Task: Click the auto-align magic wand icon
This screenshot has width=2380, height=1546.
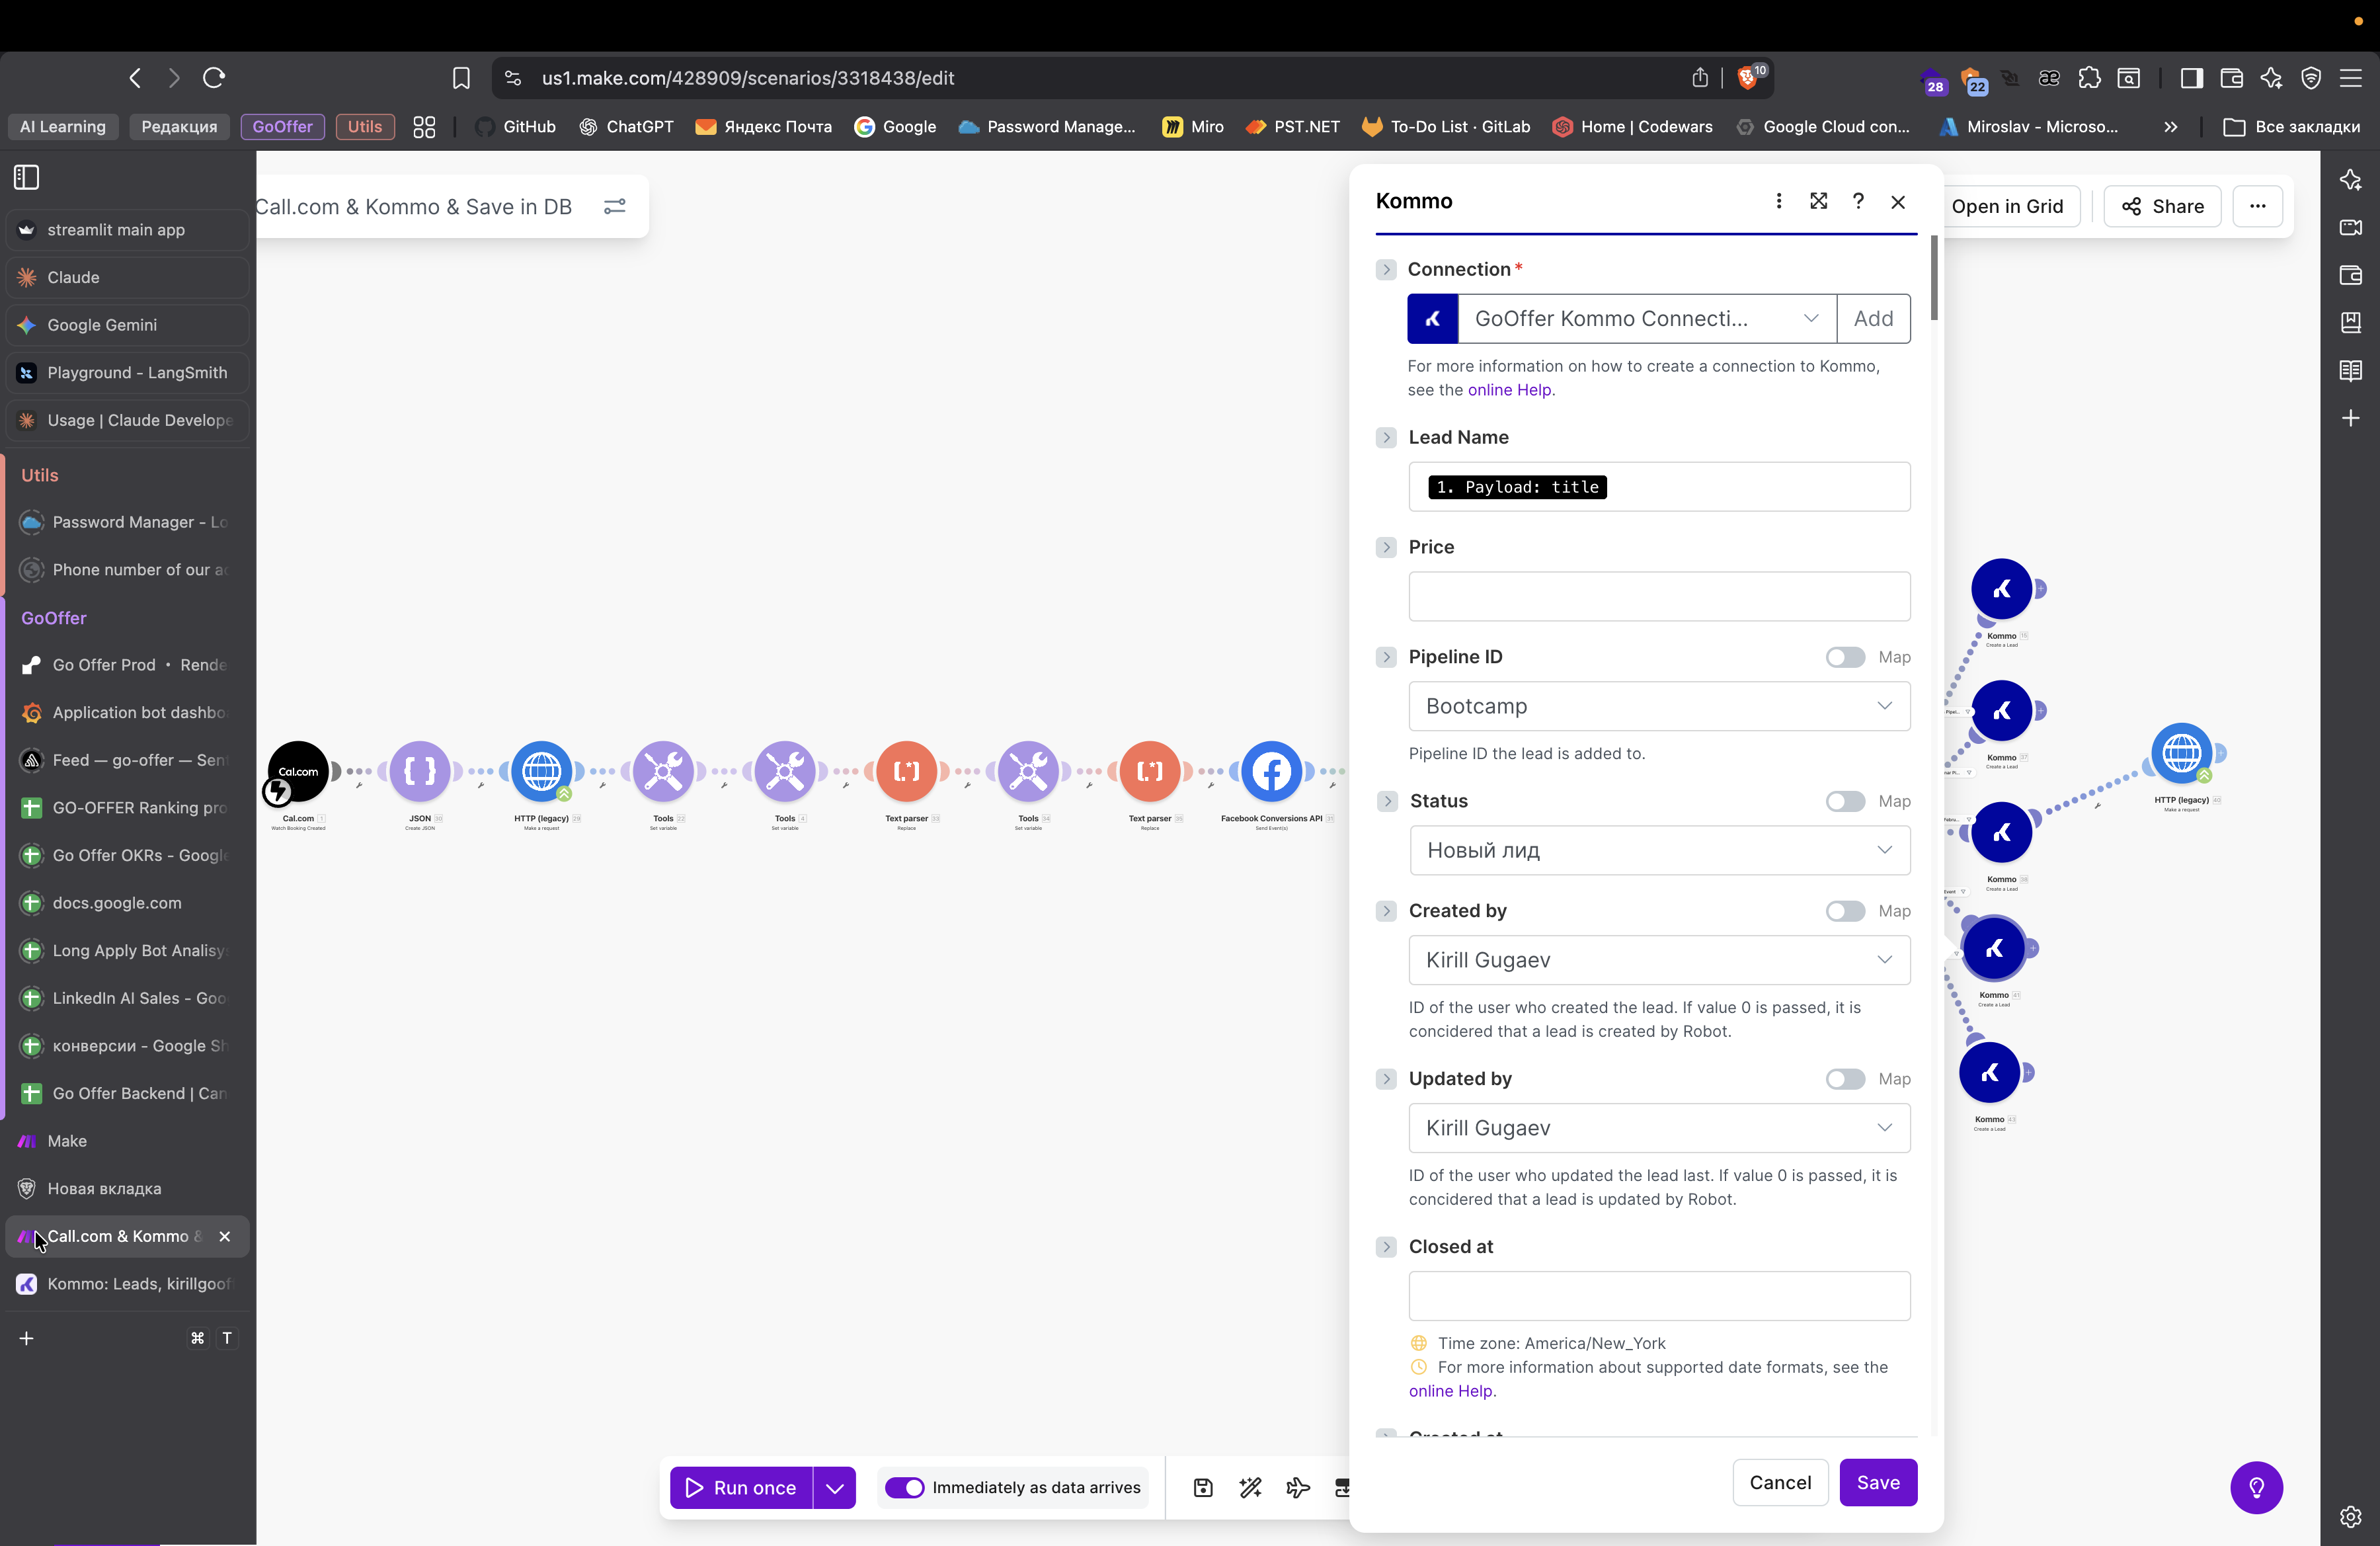Action: (x=1250, y=1488)
